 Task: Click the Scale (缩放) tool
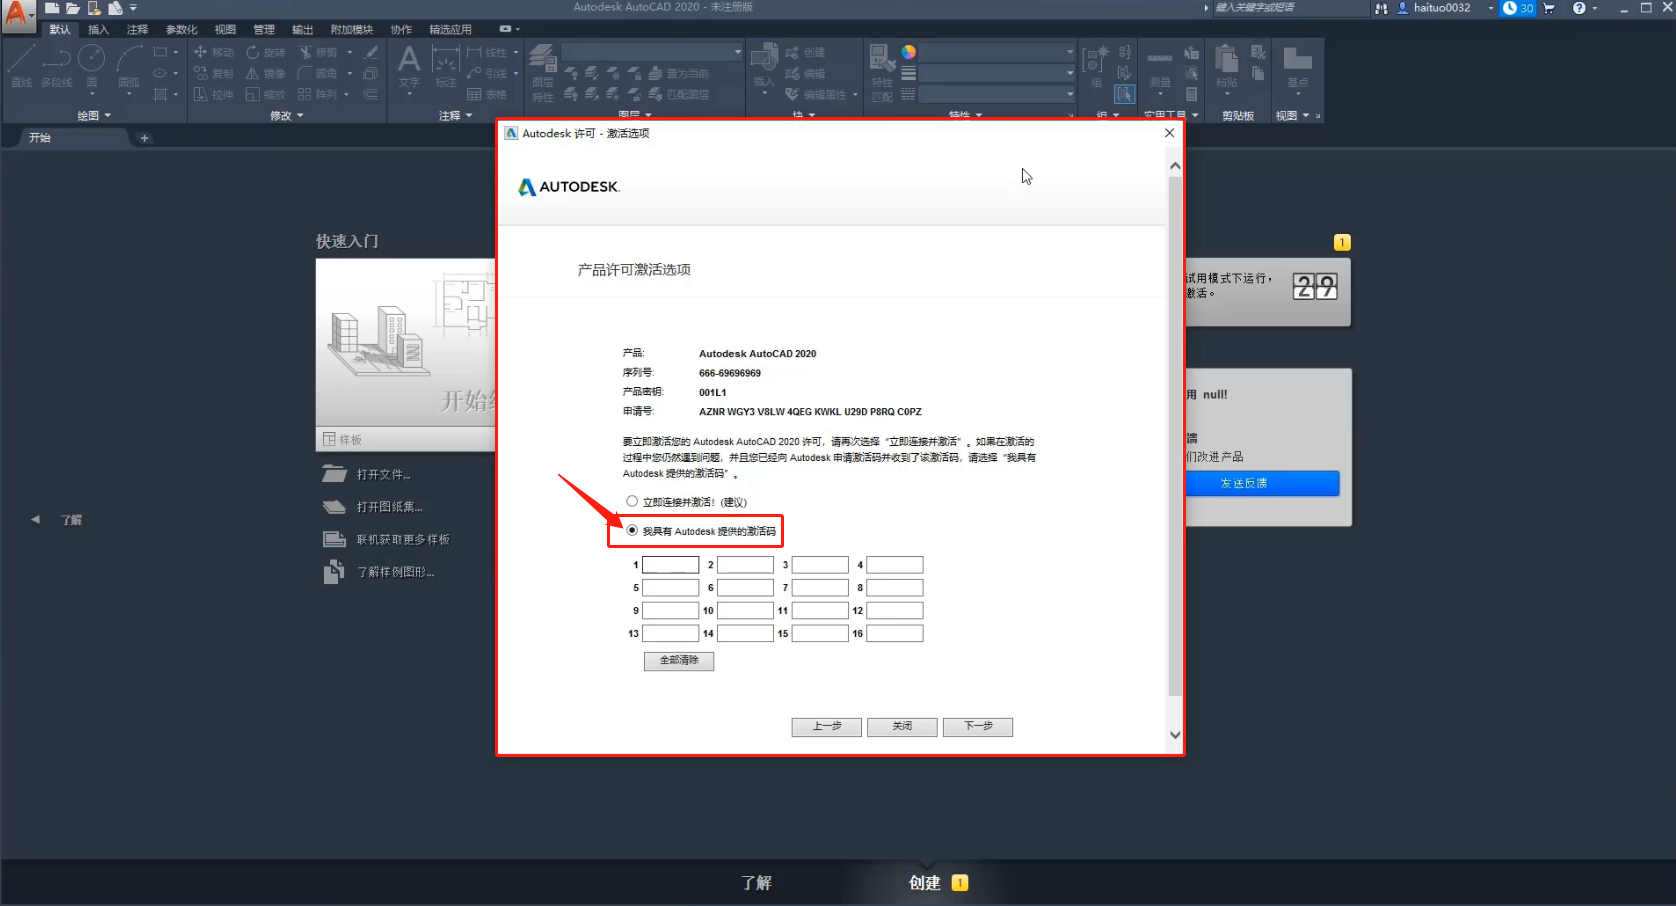(x=266, y=94)
